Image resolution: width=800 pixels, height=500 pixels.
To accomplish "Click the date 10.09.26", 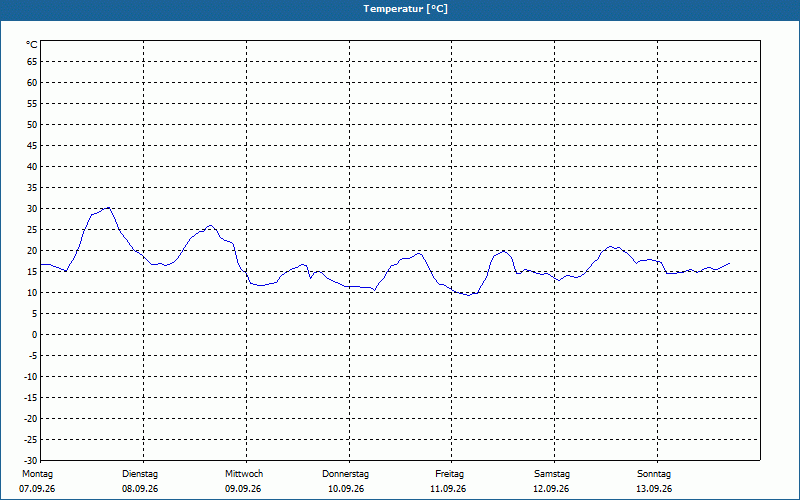I will (x=346, y=489).
